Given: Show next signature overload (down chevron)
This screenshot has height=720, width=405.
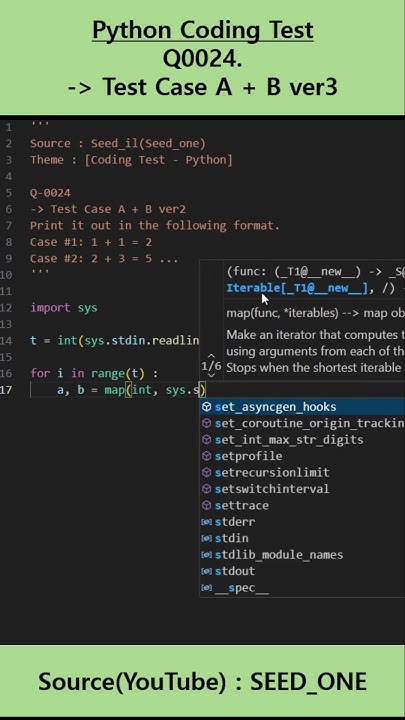Looking at the screenshot, I should (x=211, y=376).
